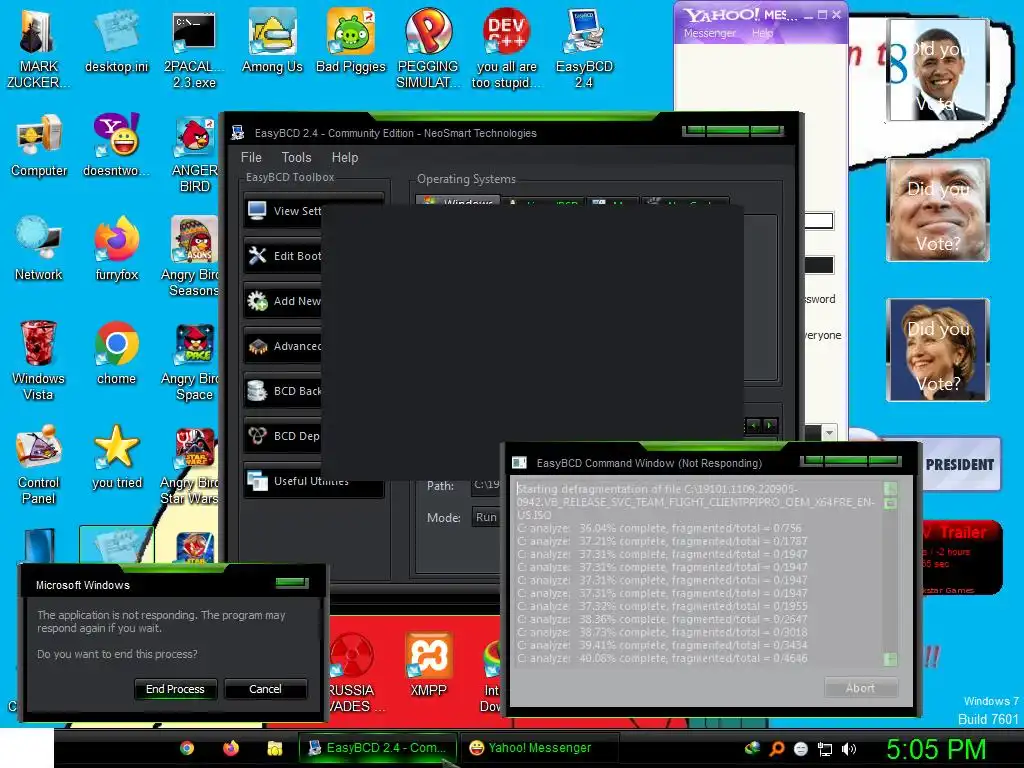Viewport: 1024px width, 768px height.
Task: Click Abort in EasyBCD Command Window
Action: coord(860,688)
